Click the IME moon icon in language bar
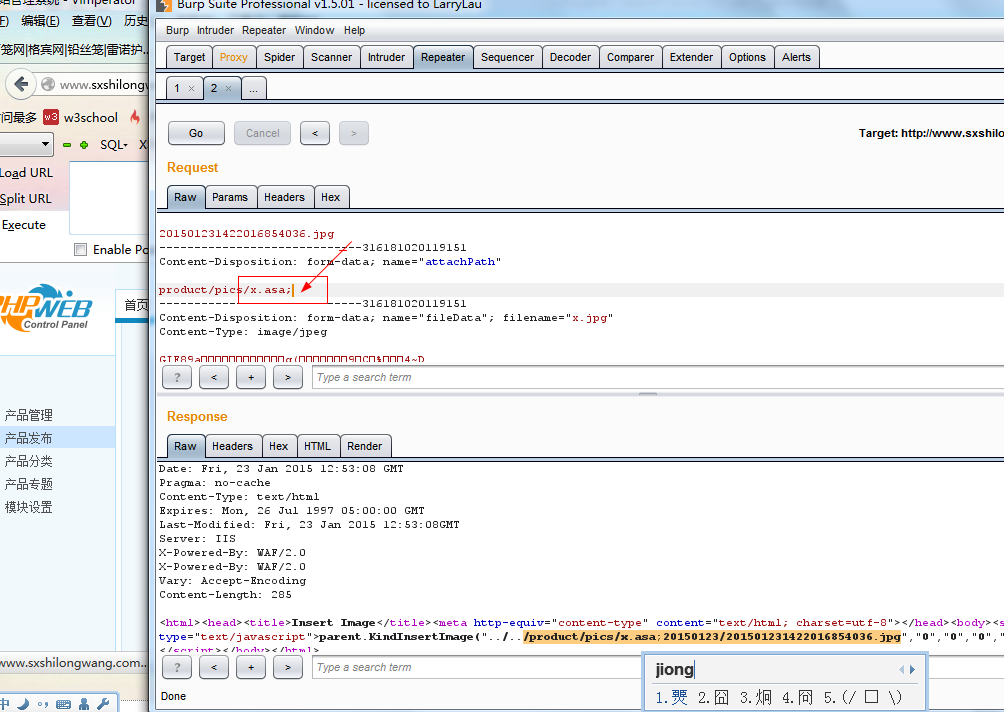Viewport: 1004px width, 712px height. click(23, 704)
